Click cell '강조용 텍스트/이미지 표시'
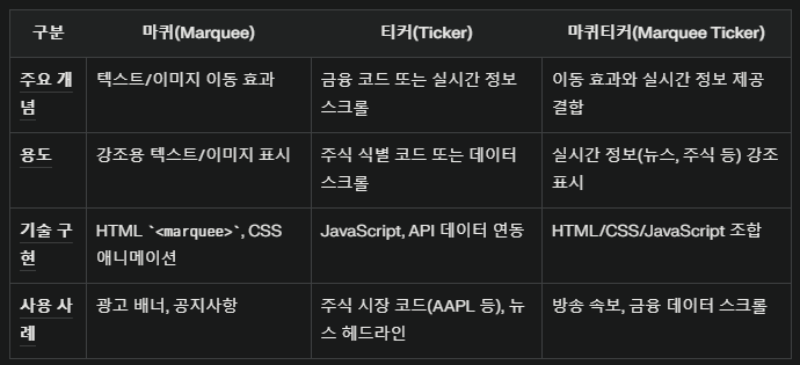The image size is (800, 365). coord(198,170)
